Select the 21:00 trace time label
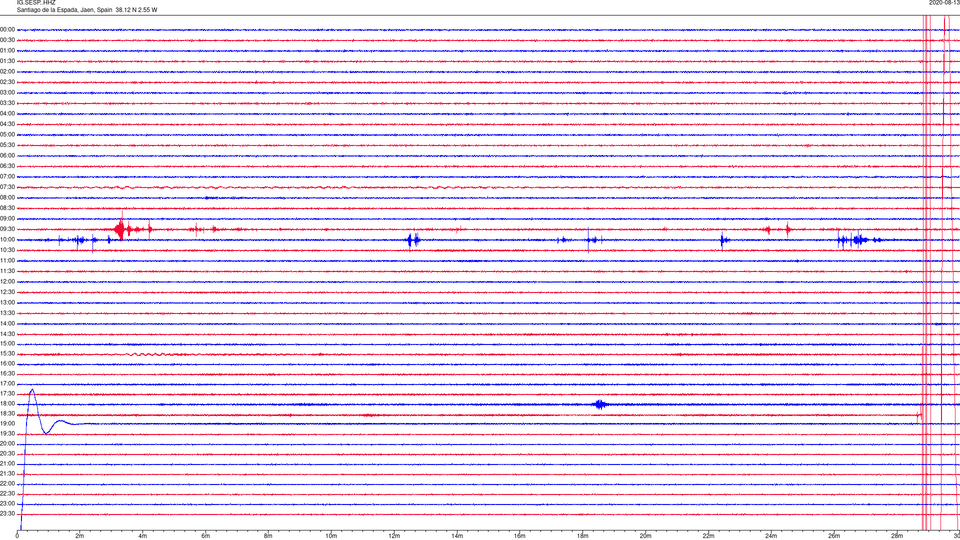Screen dimensions: 960x540 tap(7, 463)
